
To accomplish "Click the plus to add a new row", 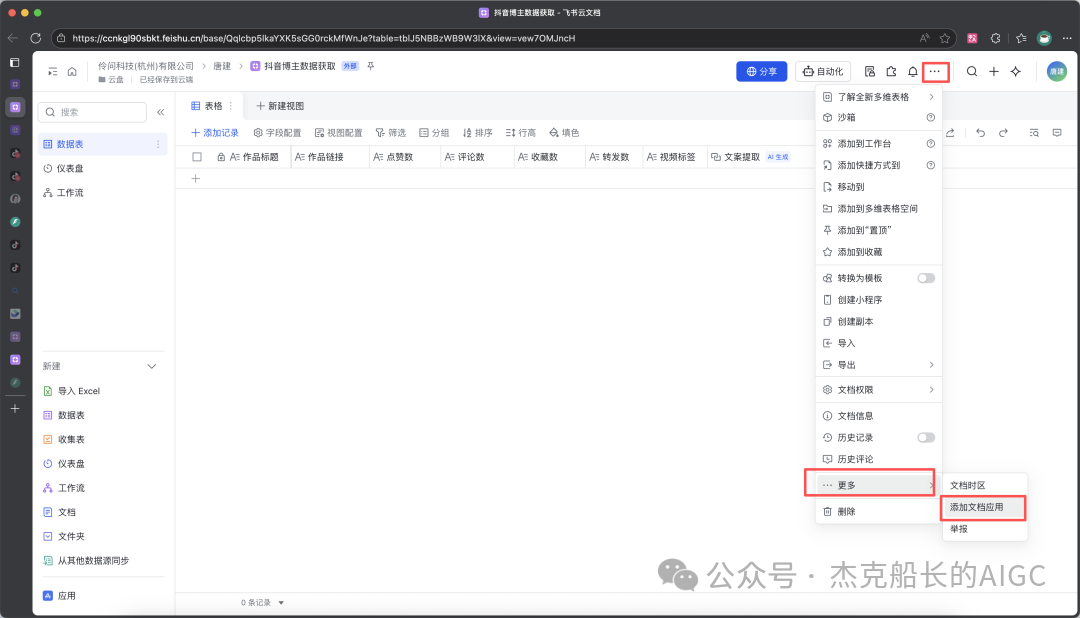I will click(196, 178).
